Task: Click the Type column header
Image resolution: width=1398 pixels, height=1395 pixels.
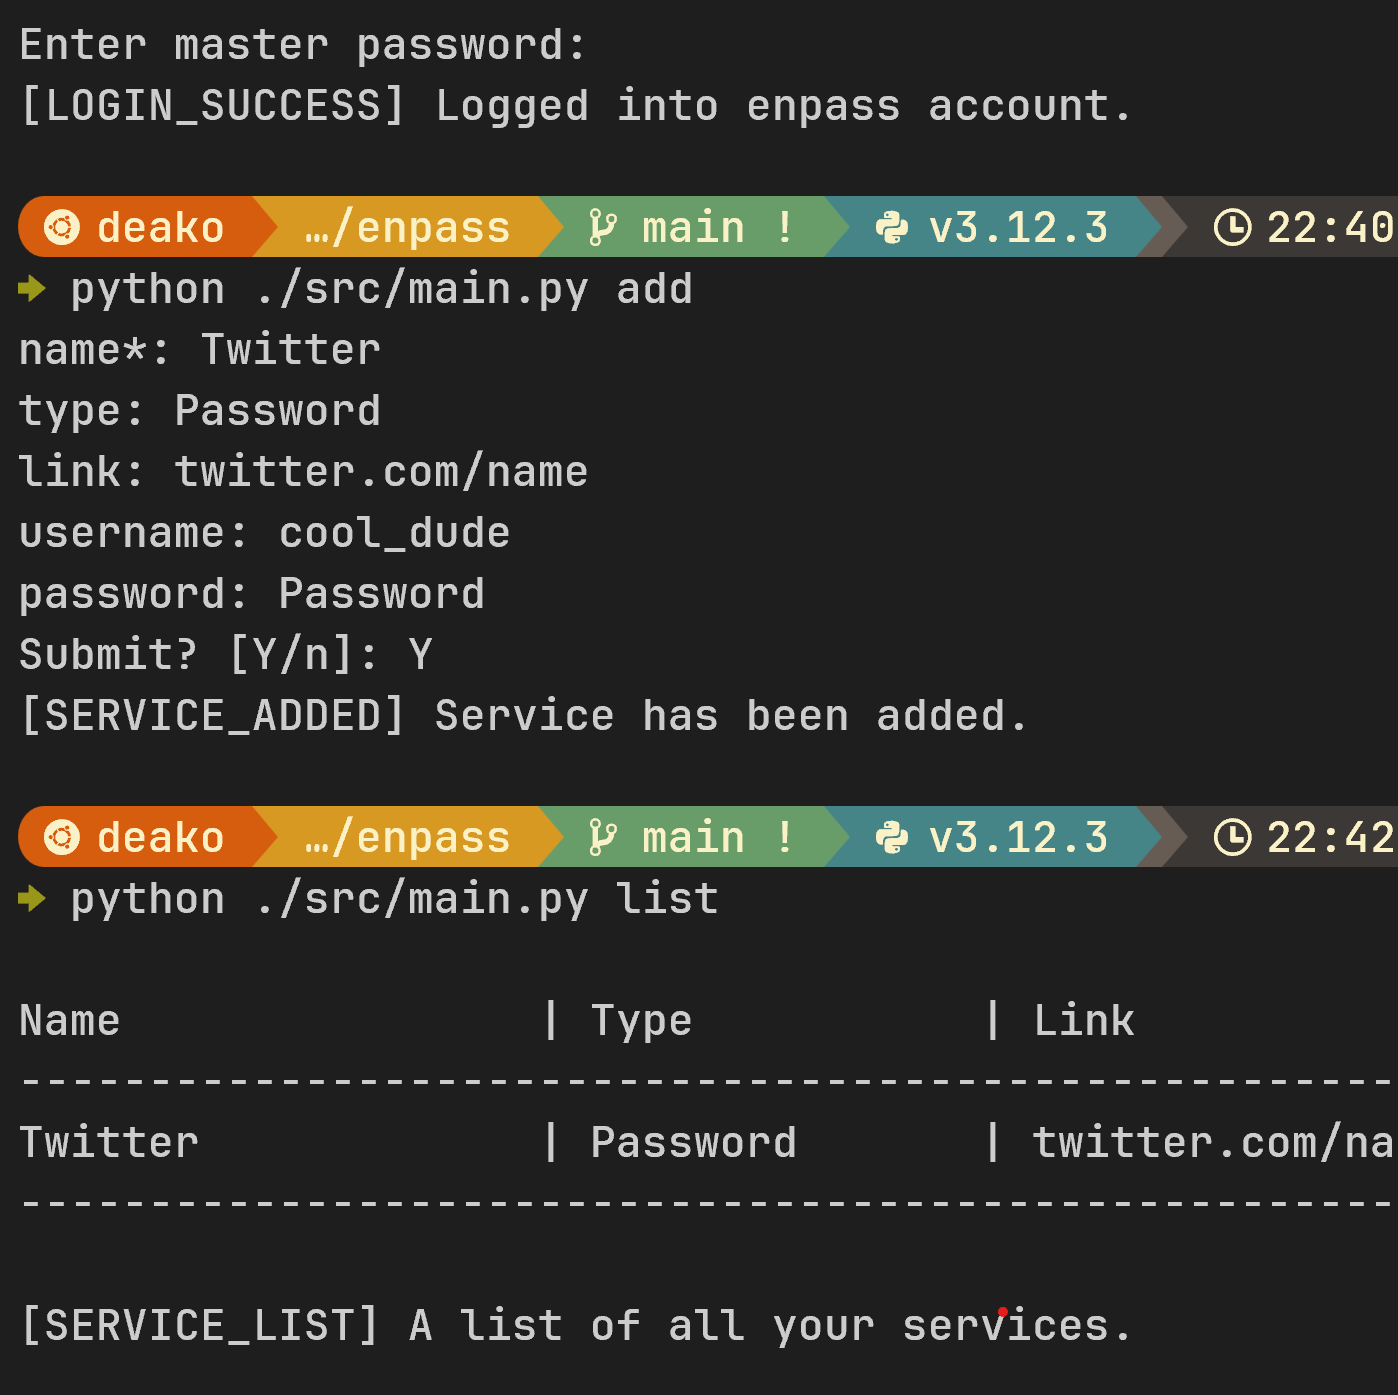Action: tap(641, 1021)
